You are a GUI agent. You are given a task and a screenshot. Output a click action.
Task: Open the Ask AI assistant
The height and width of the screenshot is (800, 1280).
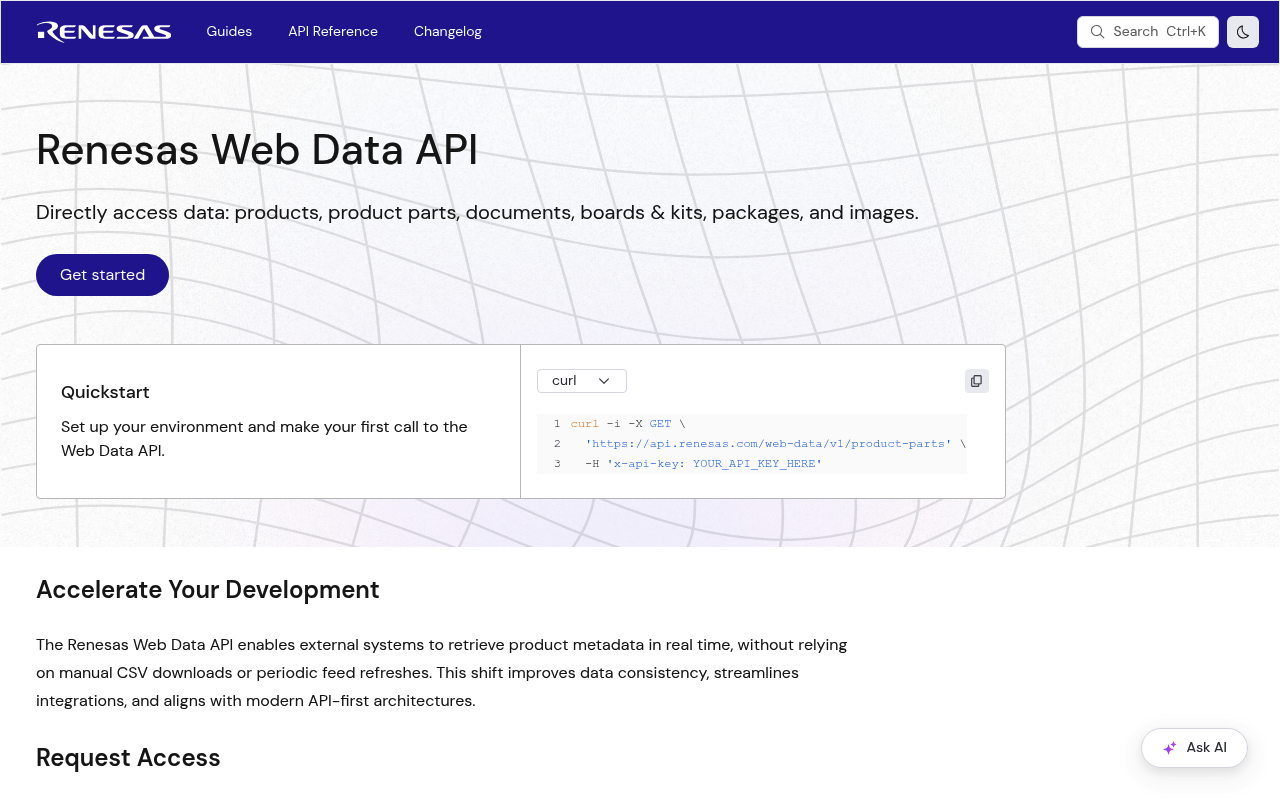[x=1194, y=748]
